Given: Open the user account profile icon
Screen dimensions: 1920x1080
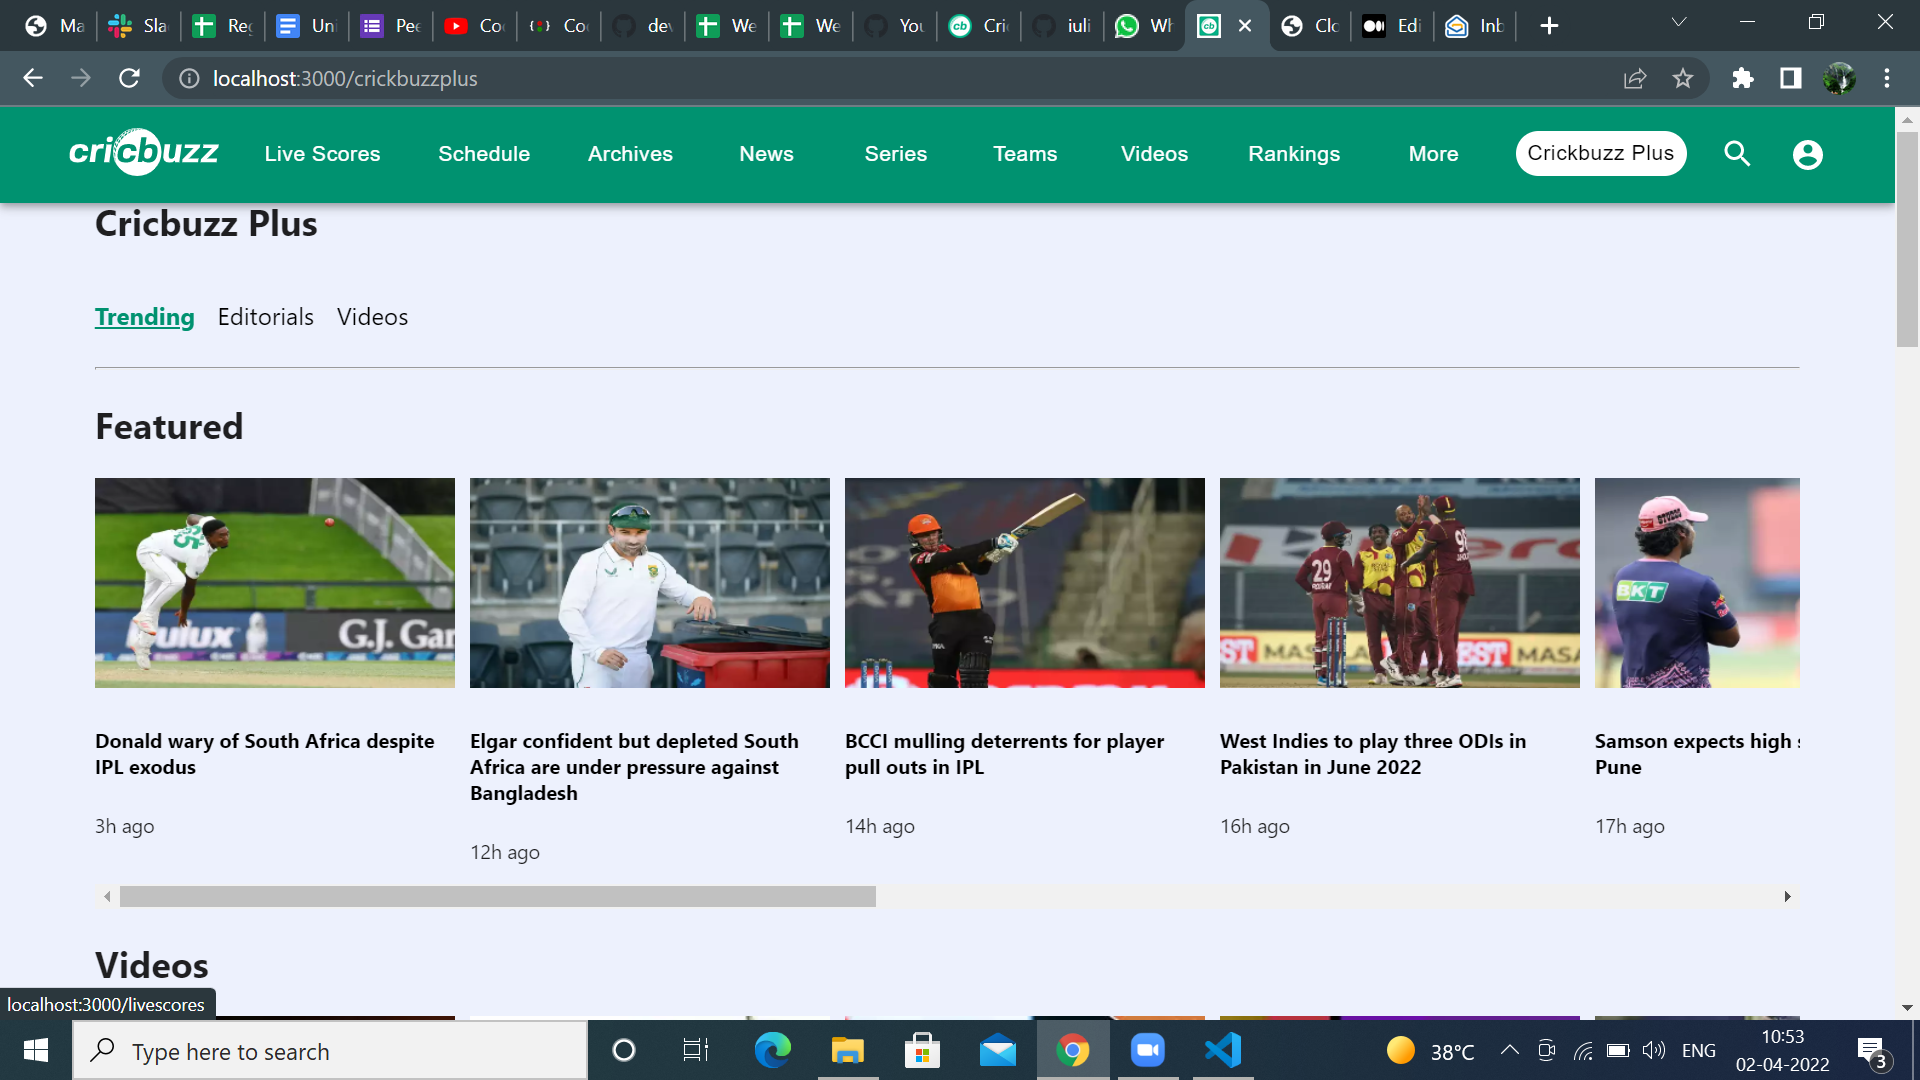Looking at the screenshot, I should (x=1807, y=154).
